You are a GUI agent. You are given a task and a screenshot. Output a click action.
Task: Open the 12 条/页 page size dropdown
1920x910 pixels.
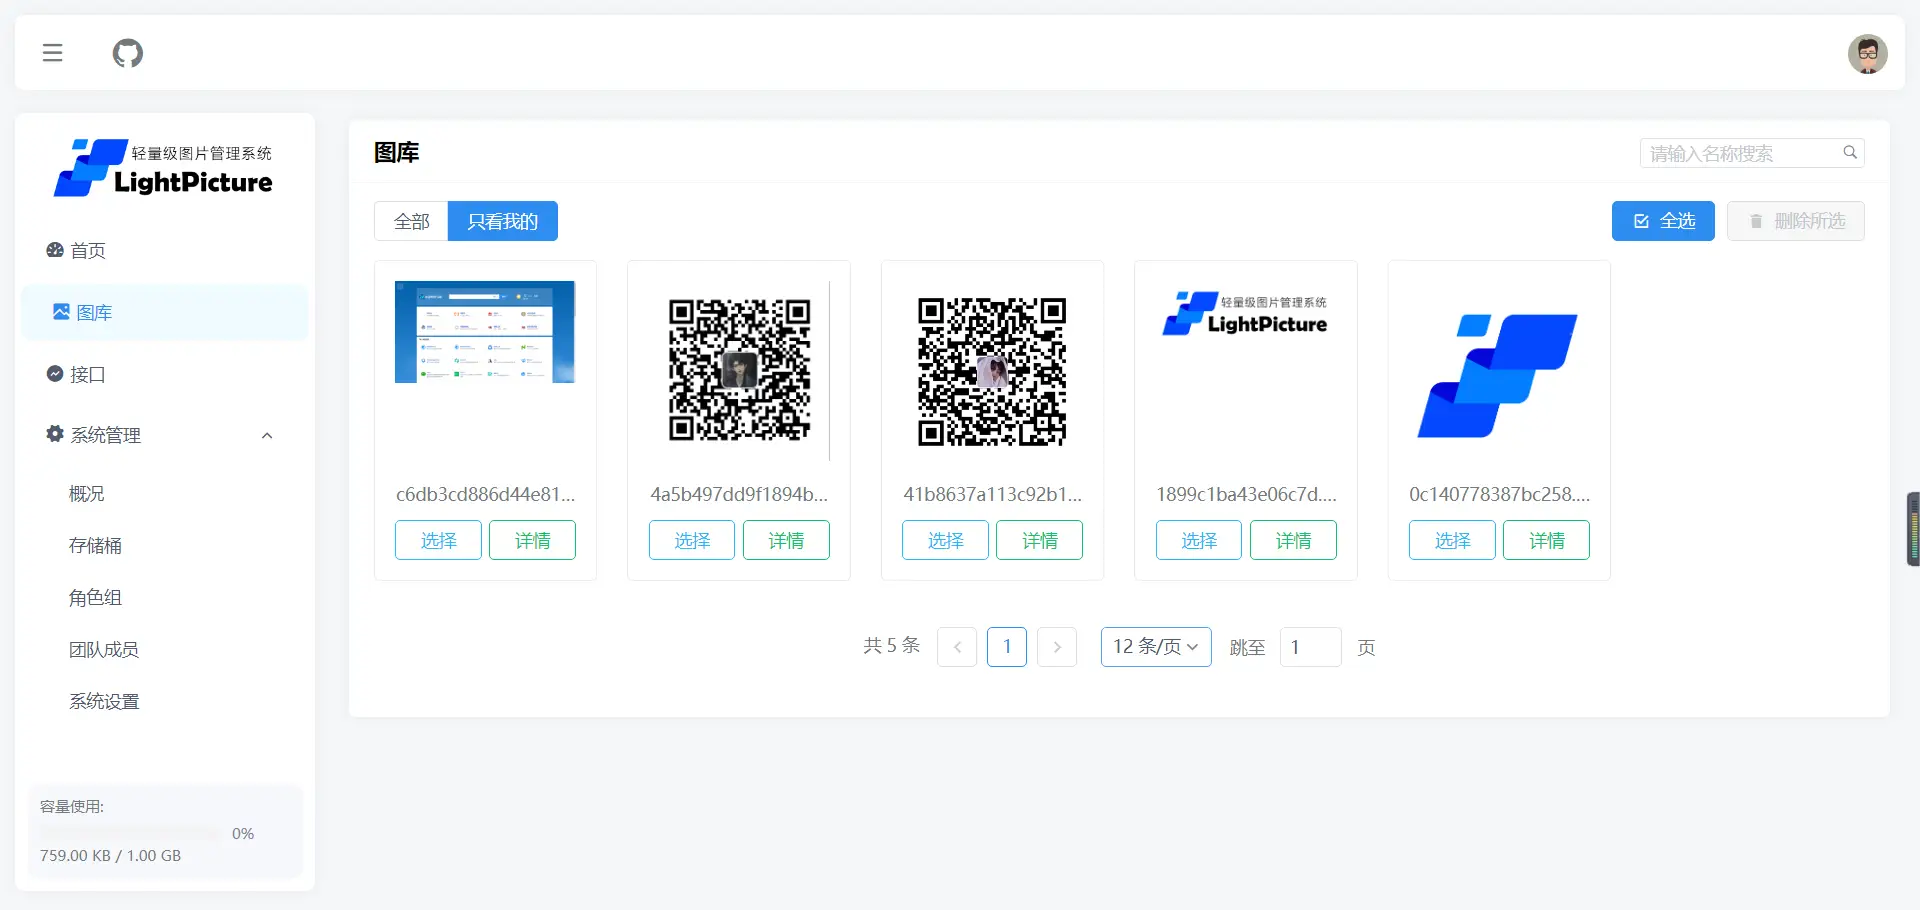click(x=1155, y=646)
